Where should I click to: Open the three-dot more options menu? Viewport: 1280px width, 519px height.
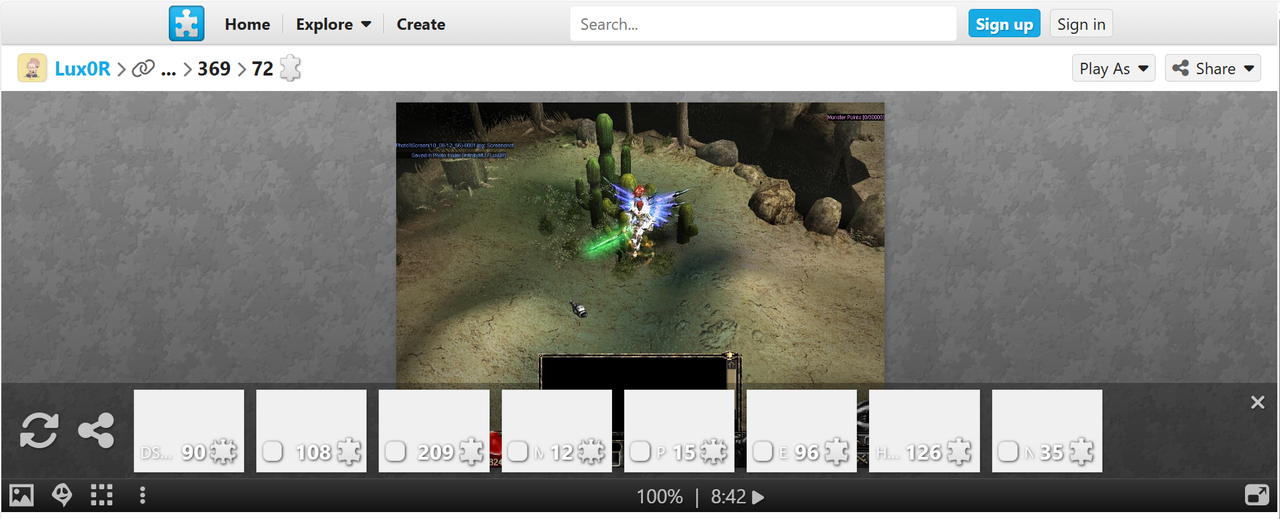[143, 495]
